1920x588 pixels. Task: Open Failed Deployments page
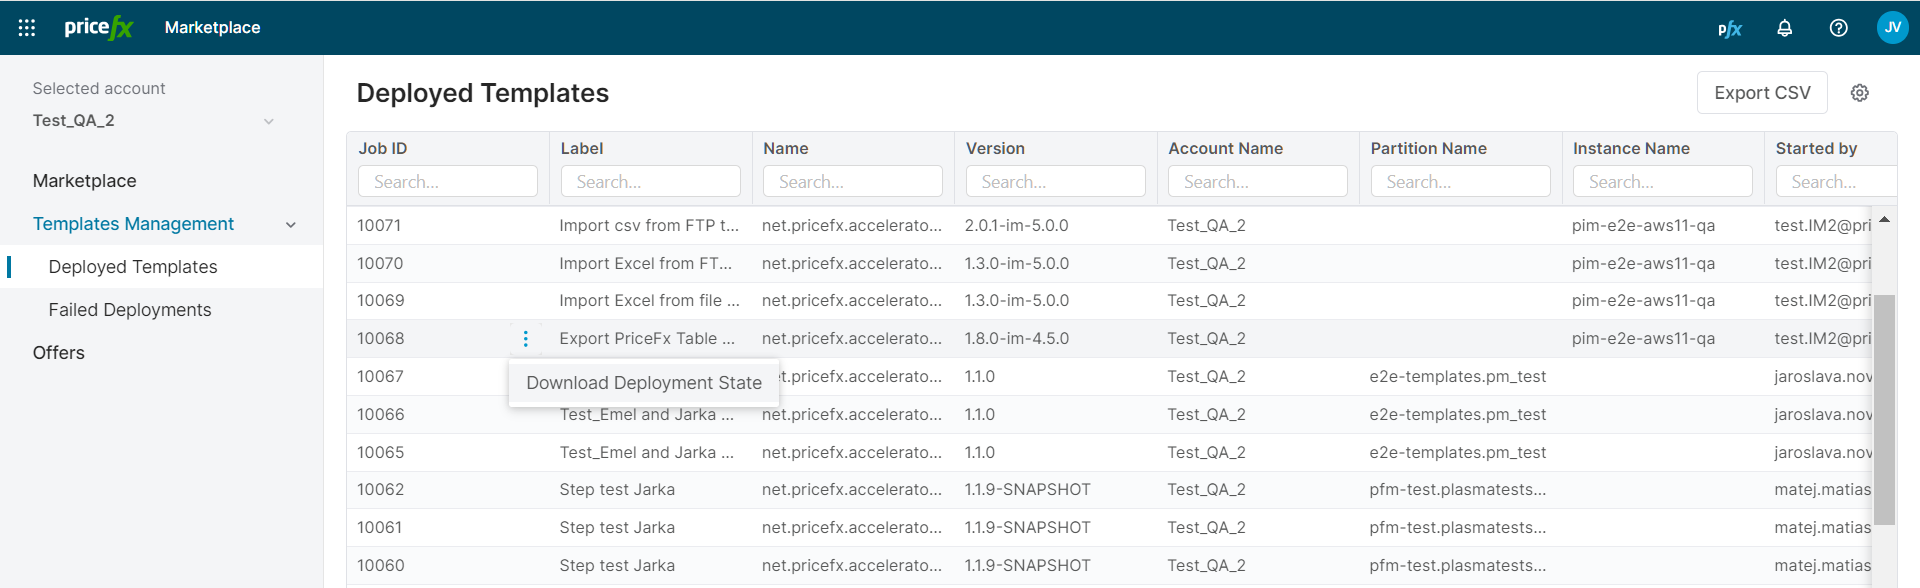click(x=130, y=310)
